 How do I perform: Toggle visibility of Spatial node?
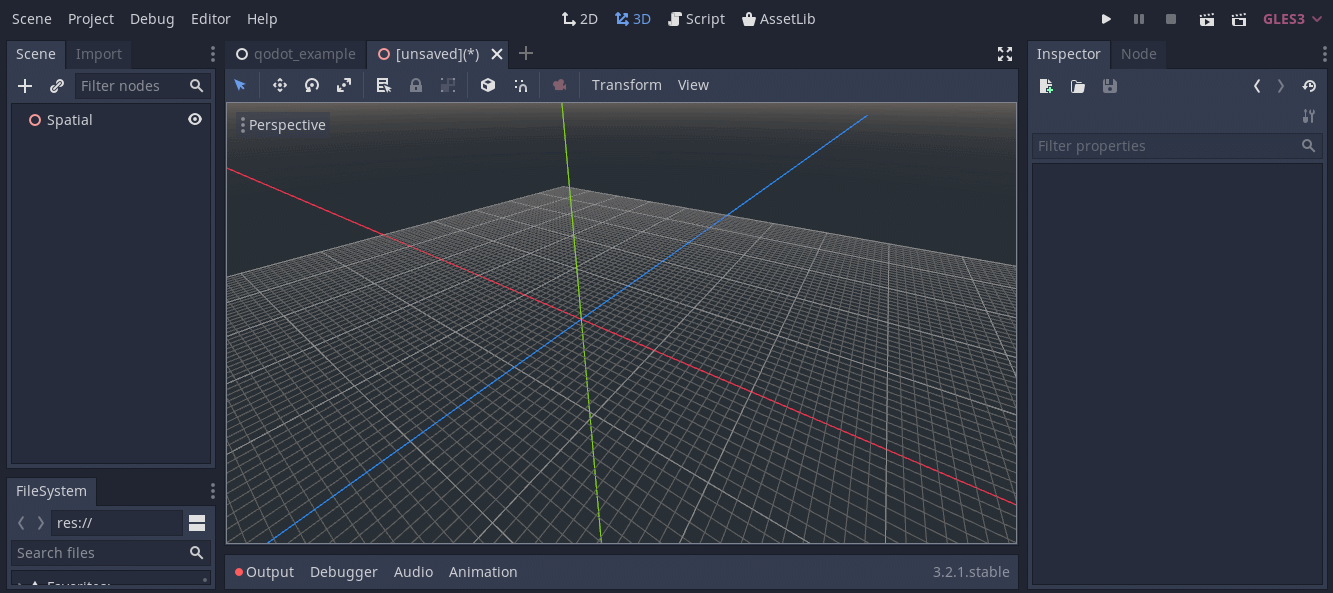pos(195,119)
